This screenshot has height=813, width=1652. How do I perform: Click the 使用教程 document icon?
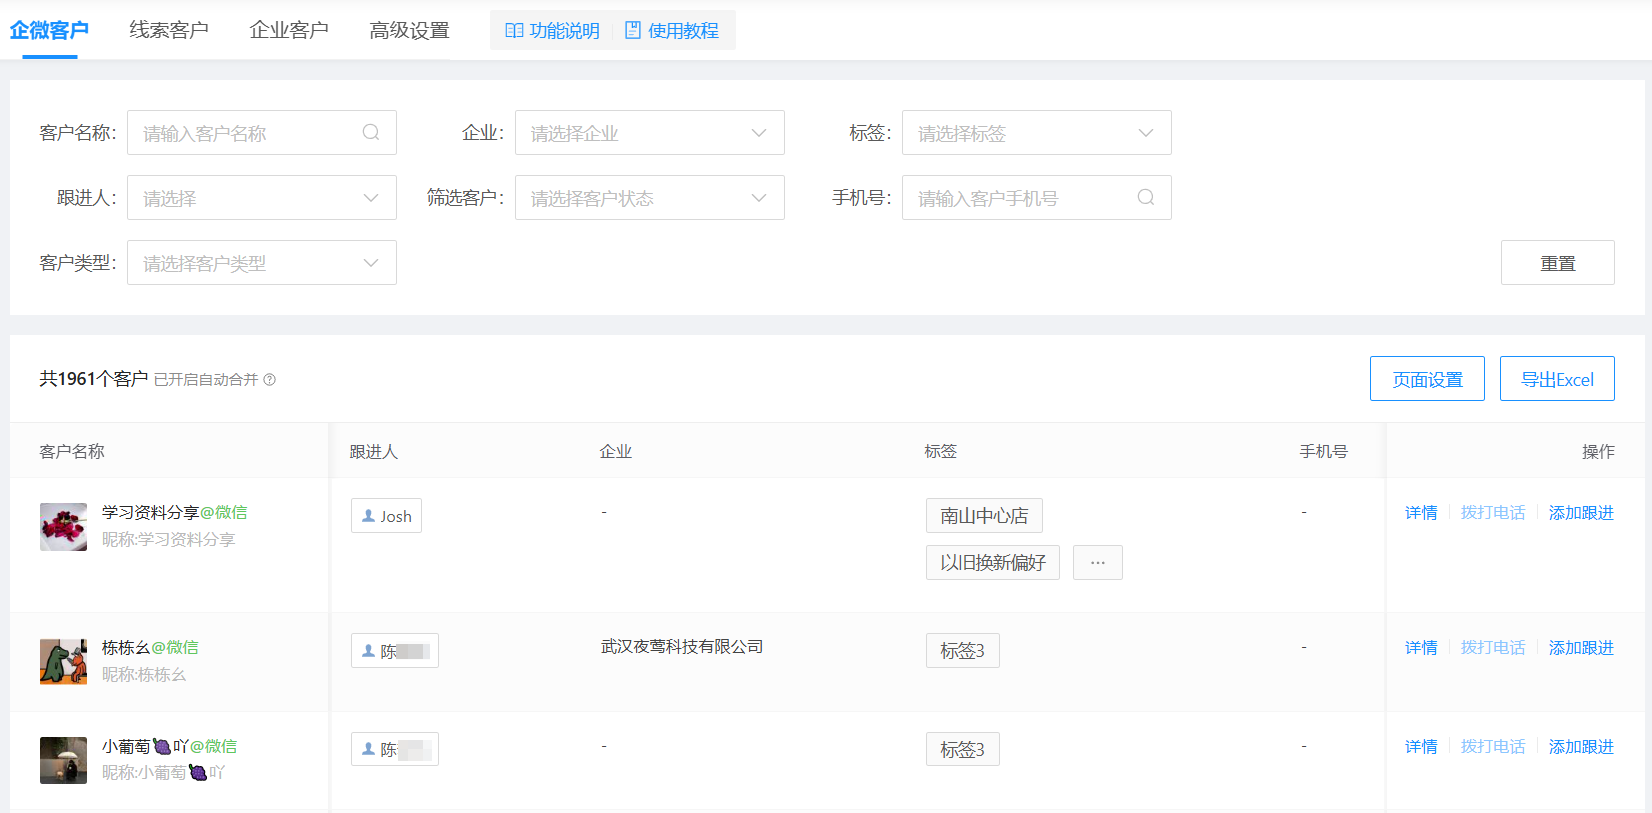(633, 31)
